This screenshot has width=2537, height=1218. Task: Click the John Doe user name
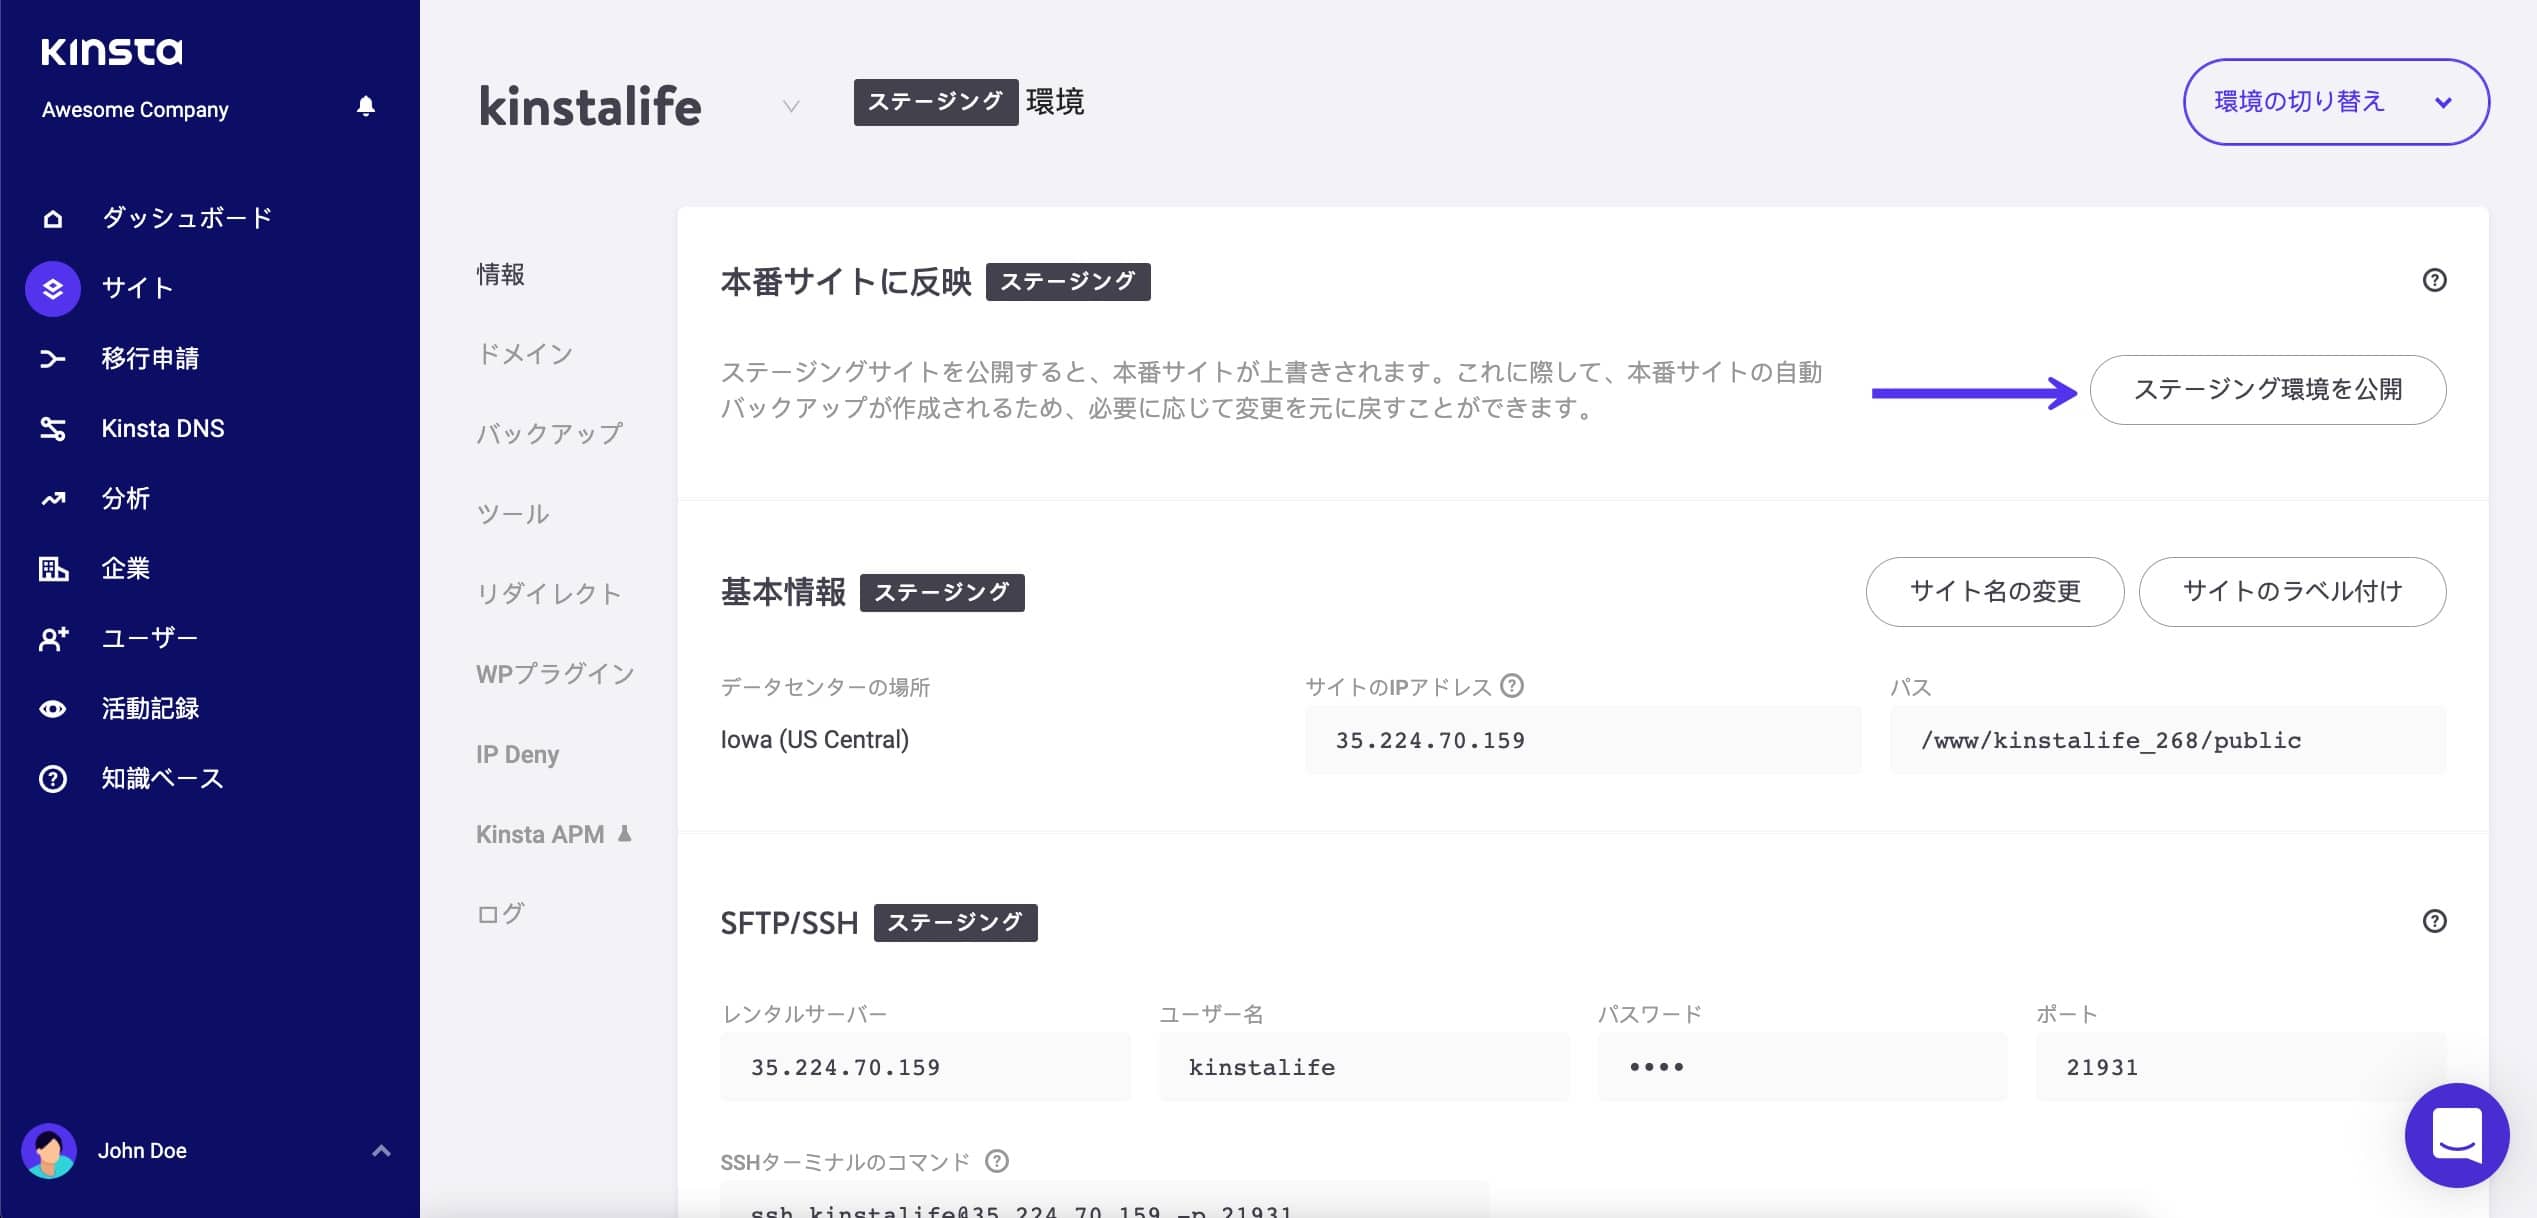[142, 1151]
